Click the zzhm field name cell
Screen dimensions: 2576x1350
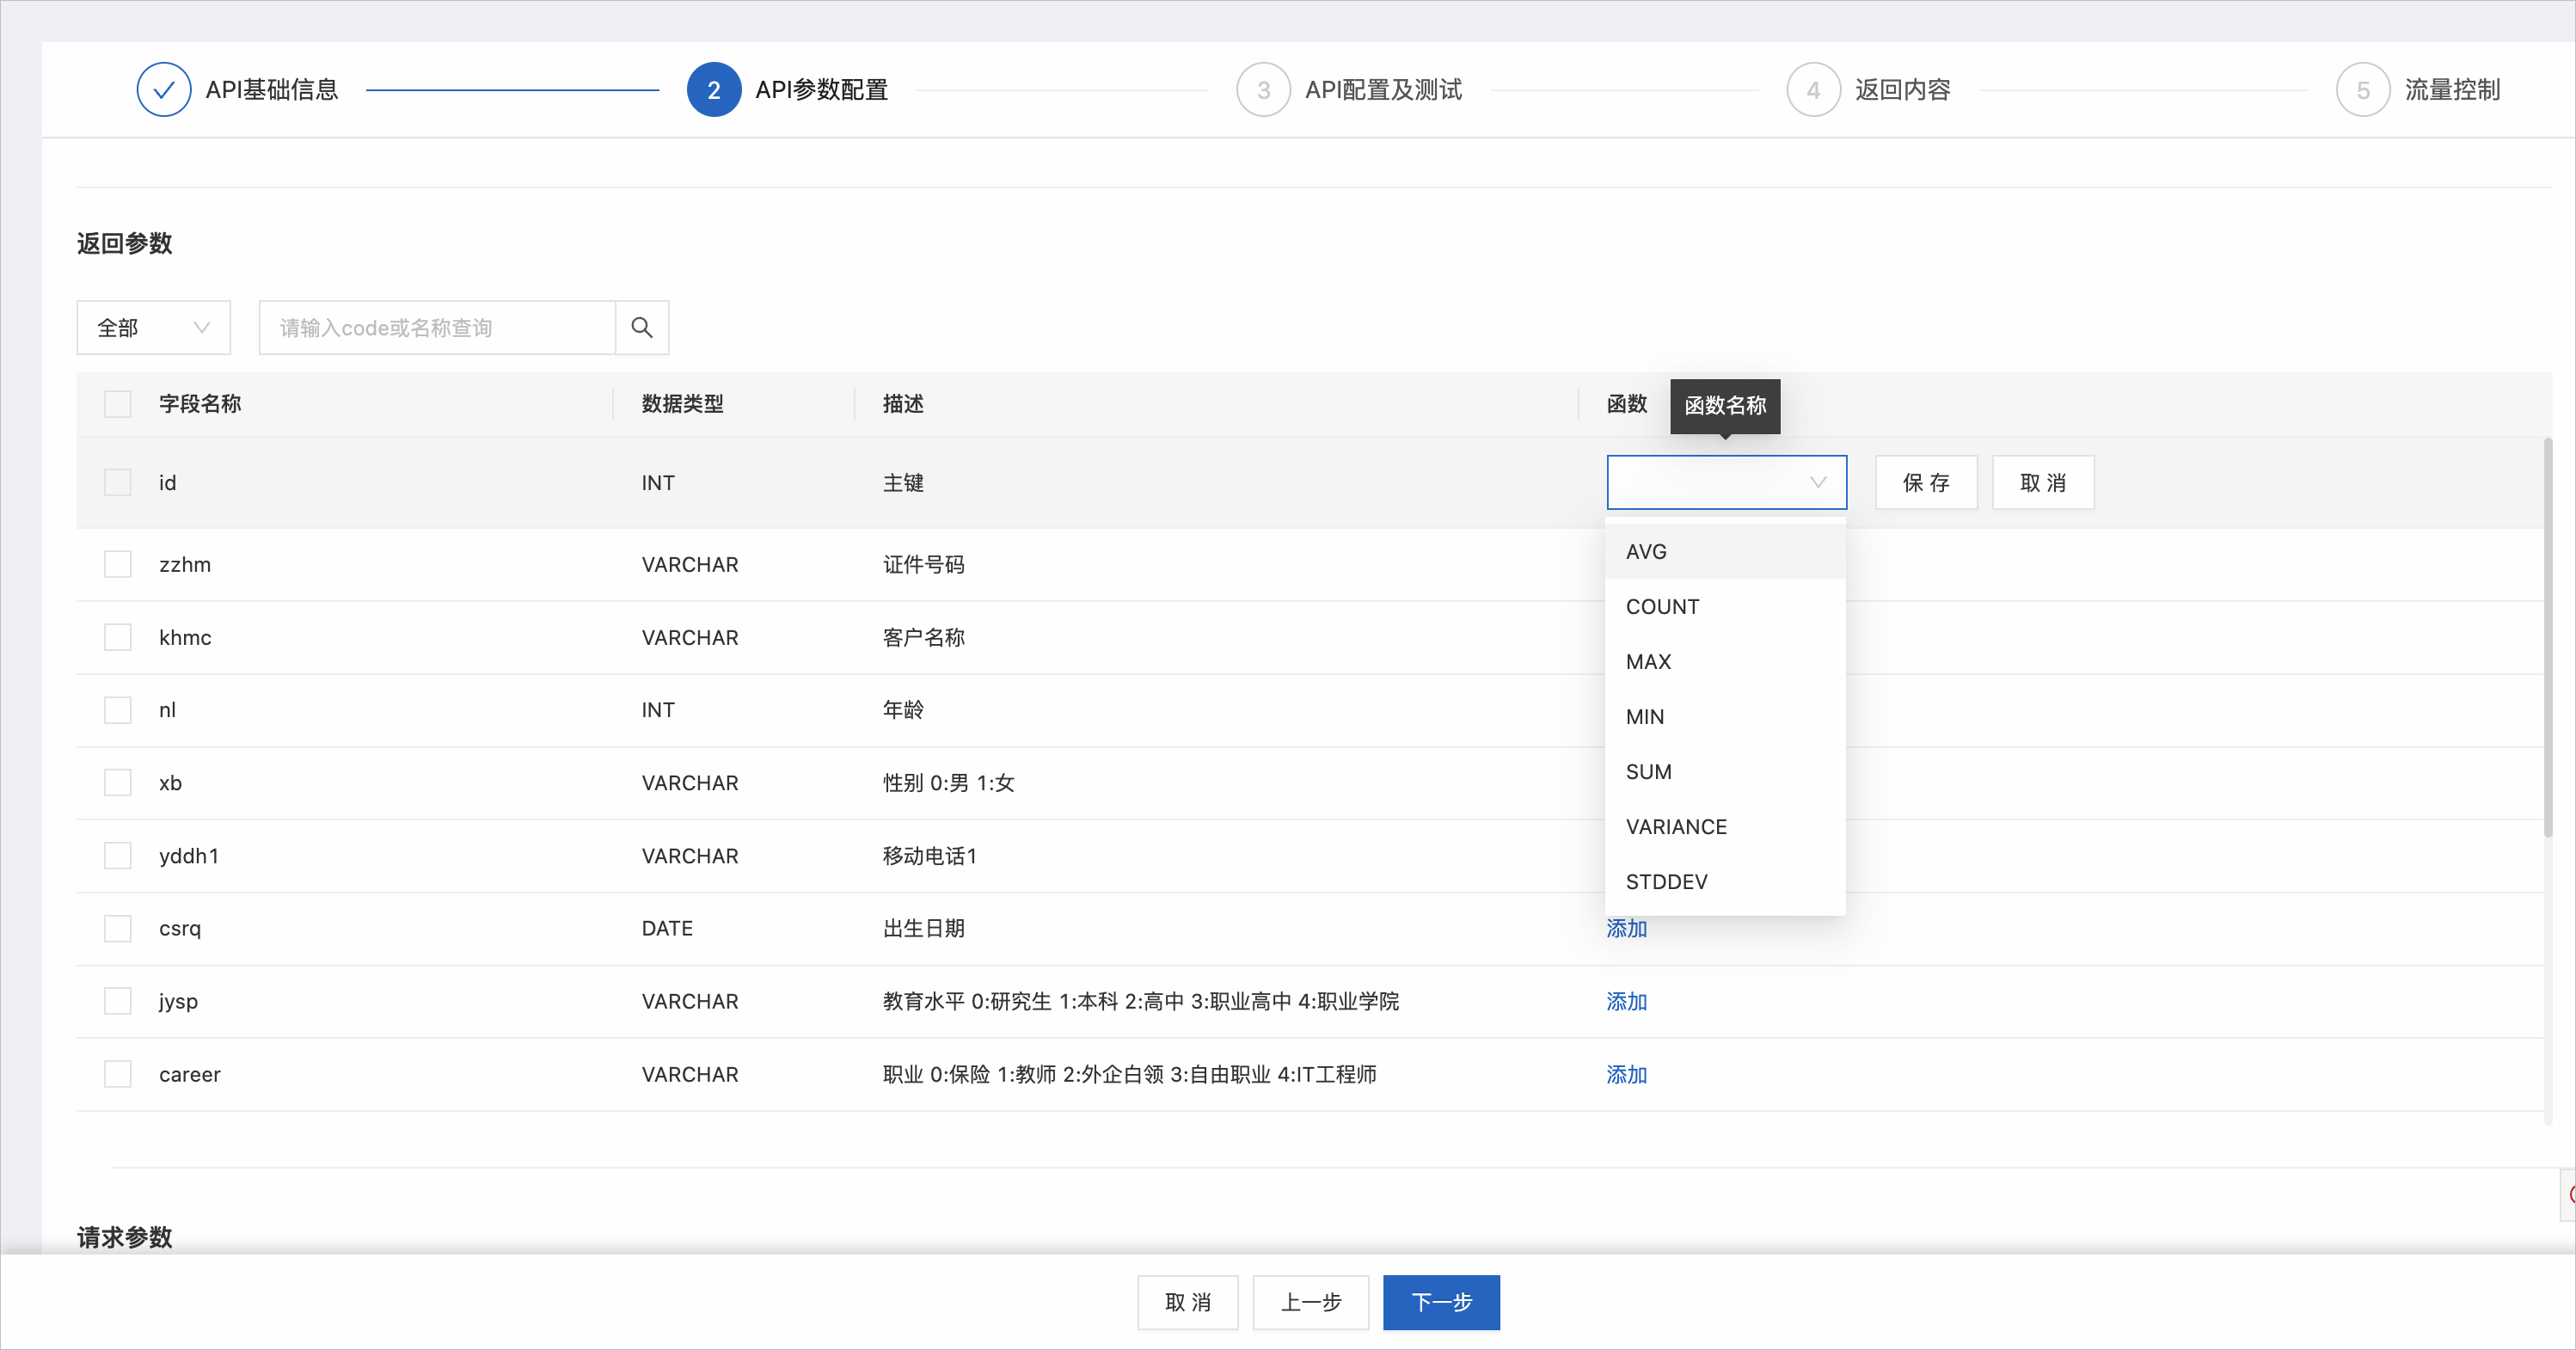tap(185, 564)
